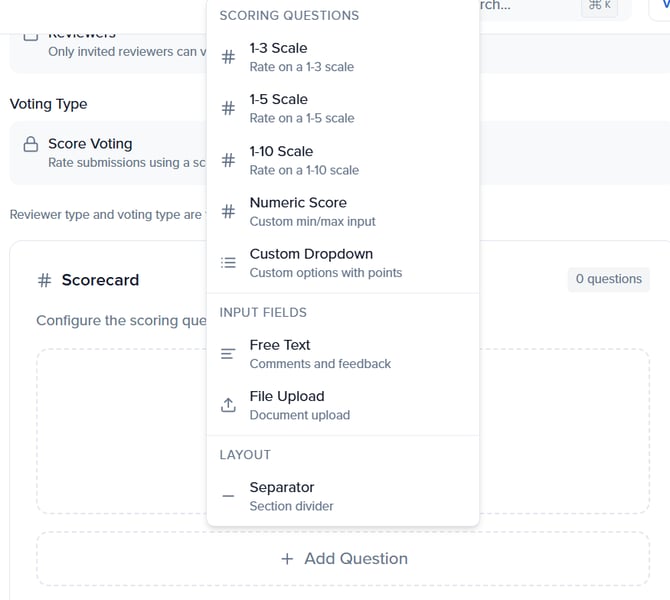Click the dash icon beside Separator

(228, 496)
